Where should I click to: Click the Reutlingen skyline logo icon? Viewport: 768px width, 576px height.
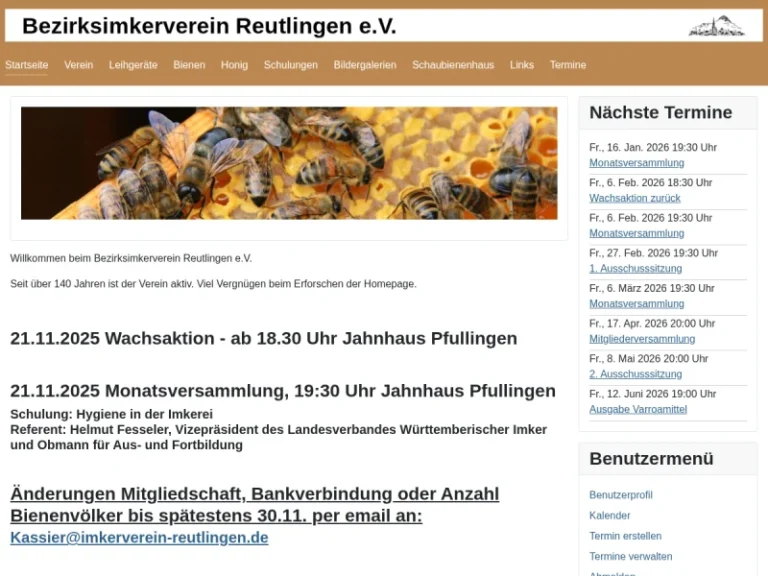point(717,26)
